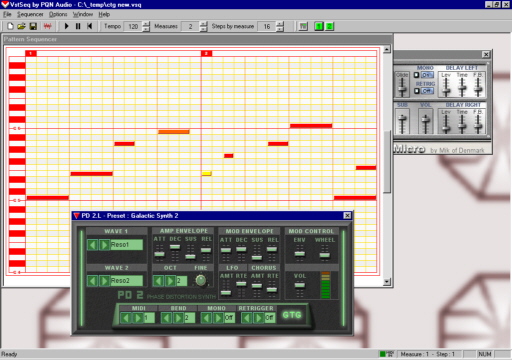The width and height of the screenshot is (512, 360).
Task: Click pattern sequencer scroll up arrow
Action: click(x=387, y=49)
